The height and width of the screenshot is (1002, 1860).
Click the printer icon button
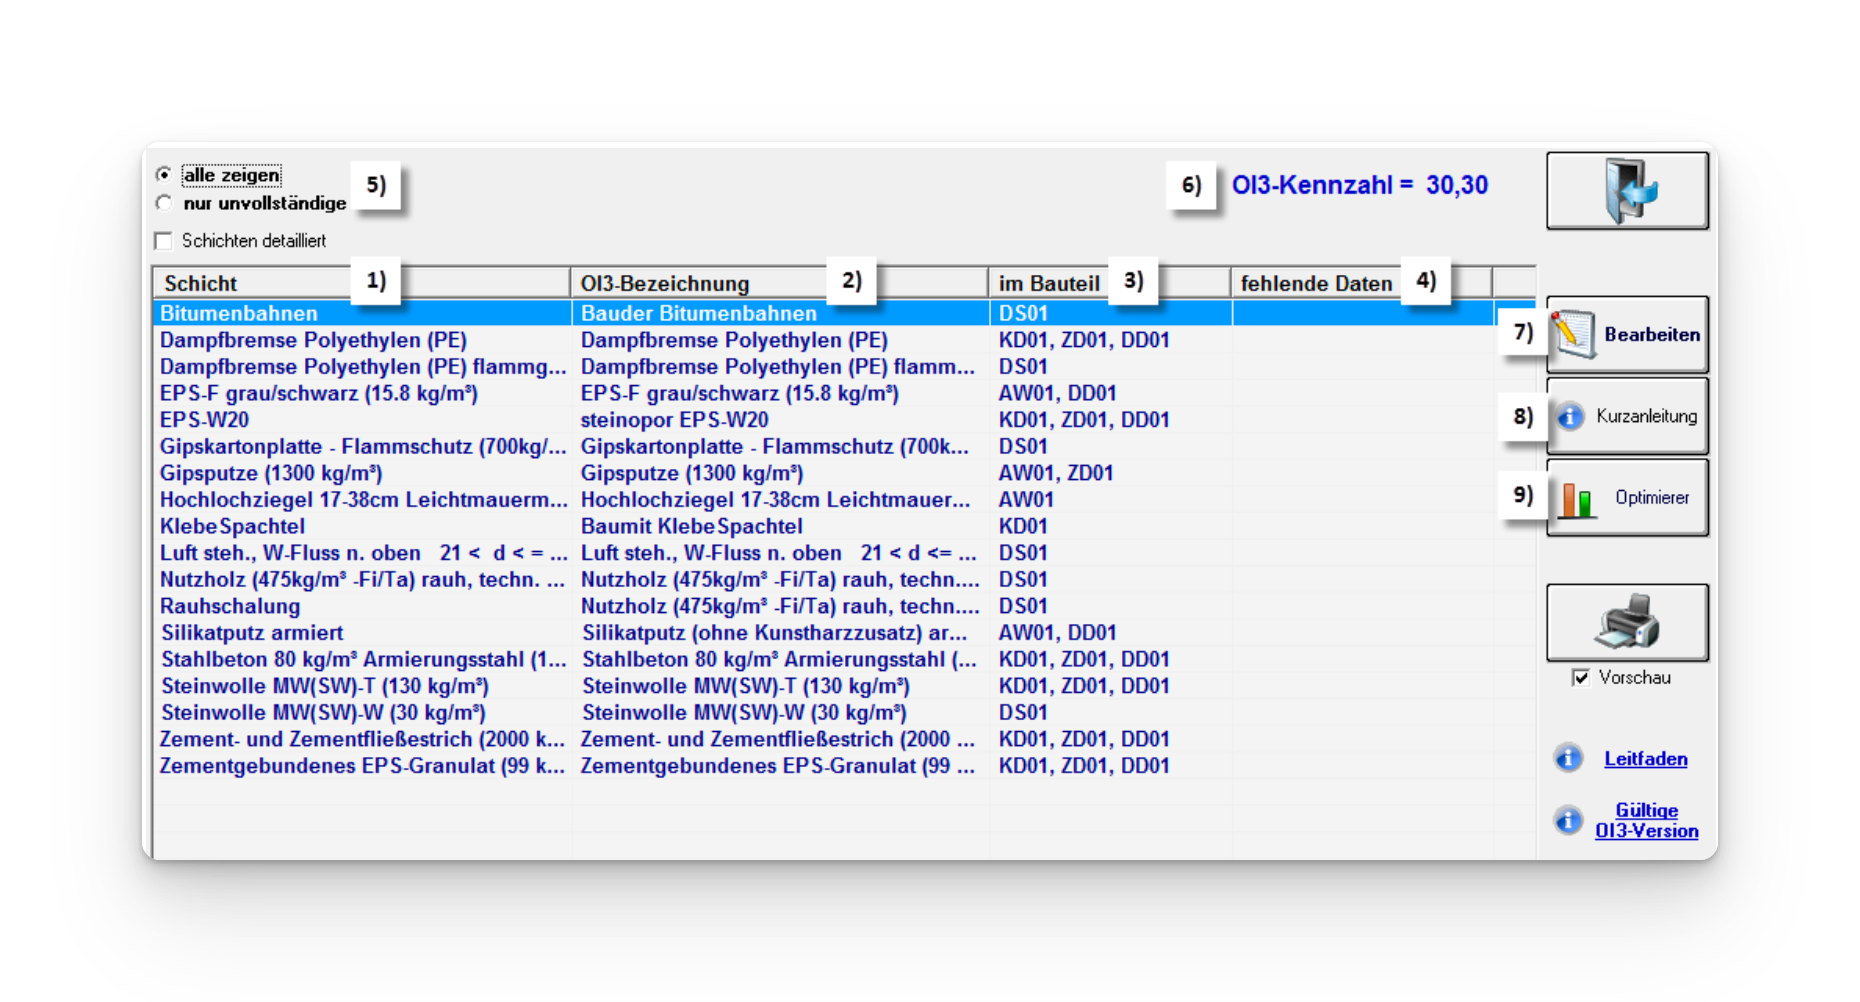pyautogui.click(x=1627, y=622)
